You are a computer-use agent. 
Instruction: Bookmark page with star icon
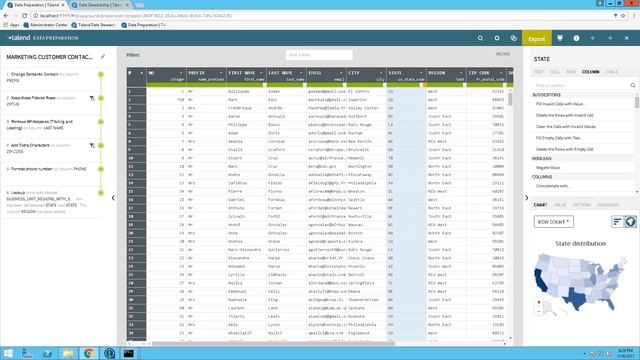pyautogui.click(x=623, y=16)
